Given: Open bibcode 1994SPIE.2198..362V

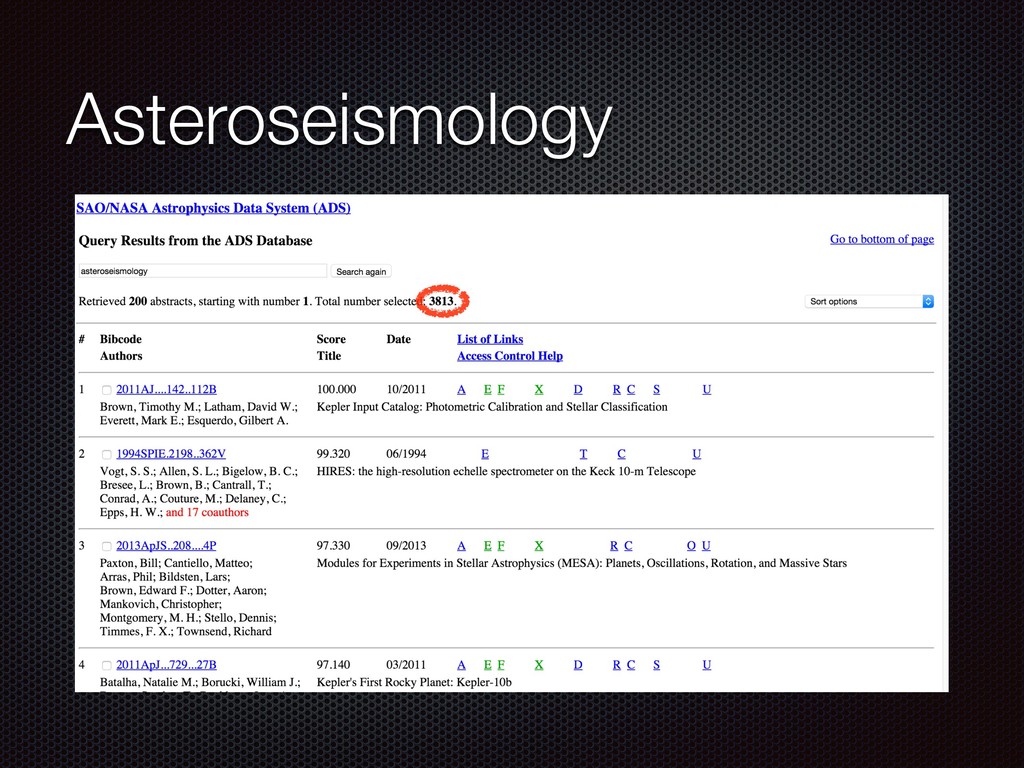Looking at the screenshot, I should coord(171,454).
